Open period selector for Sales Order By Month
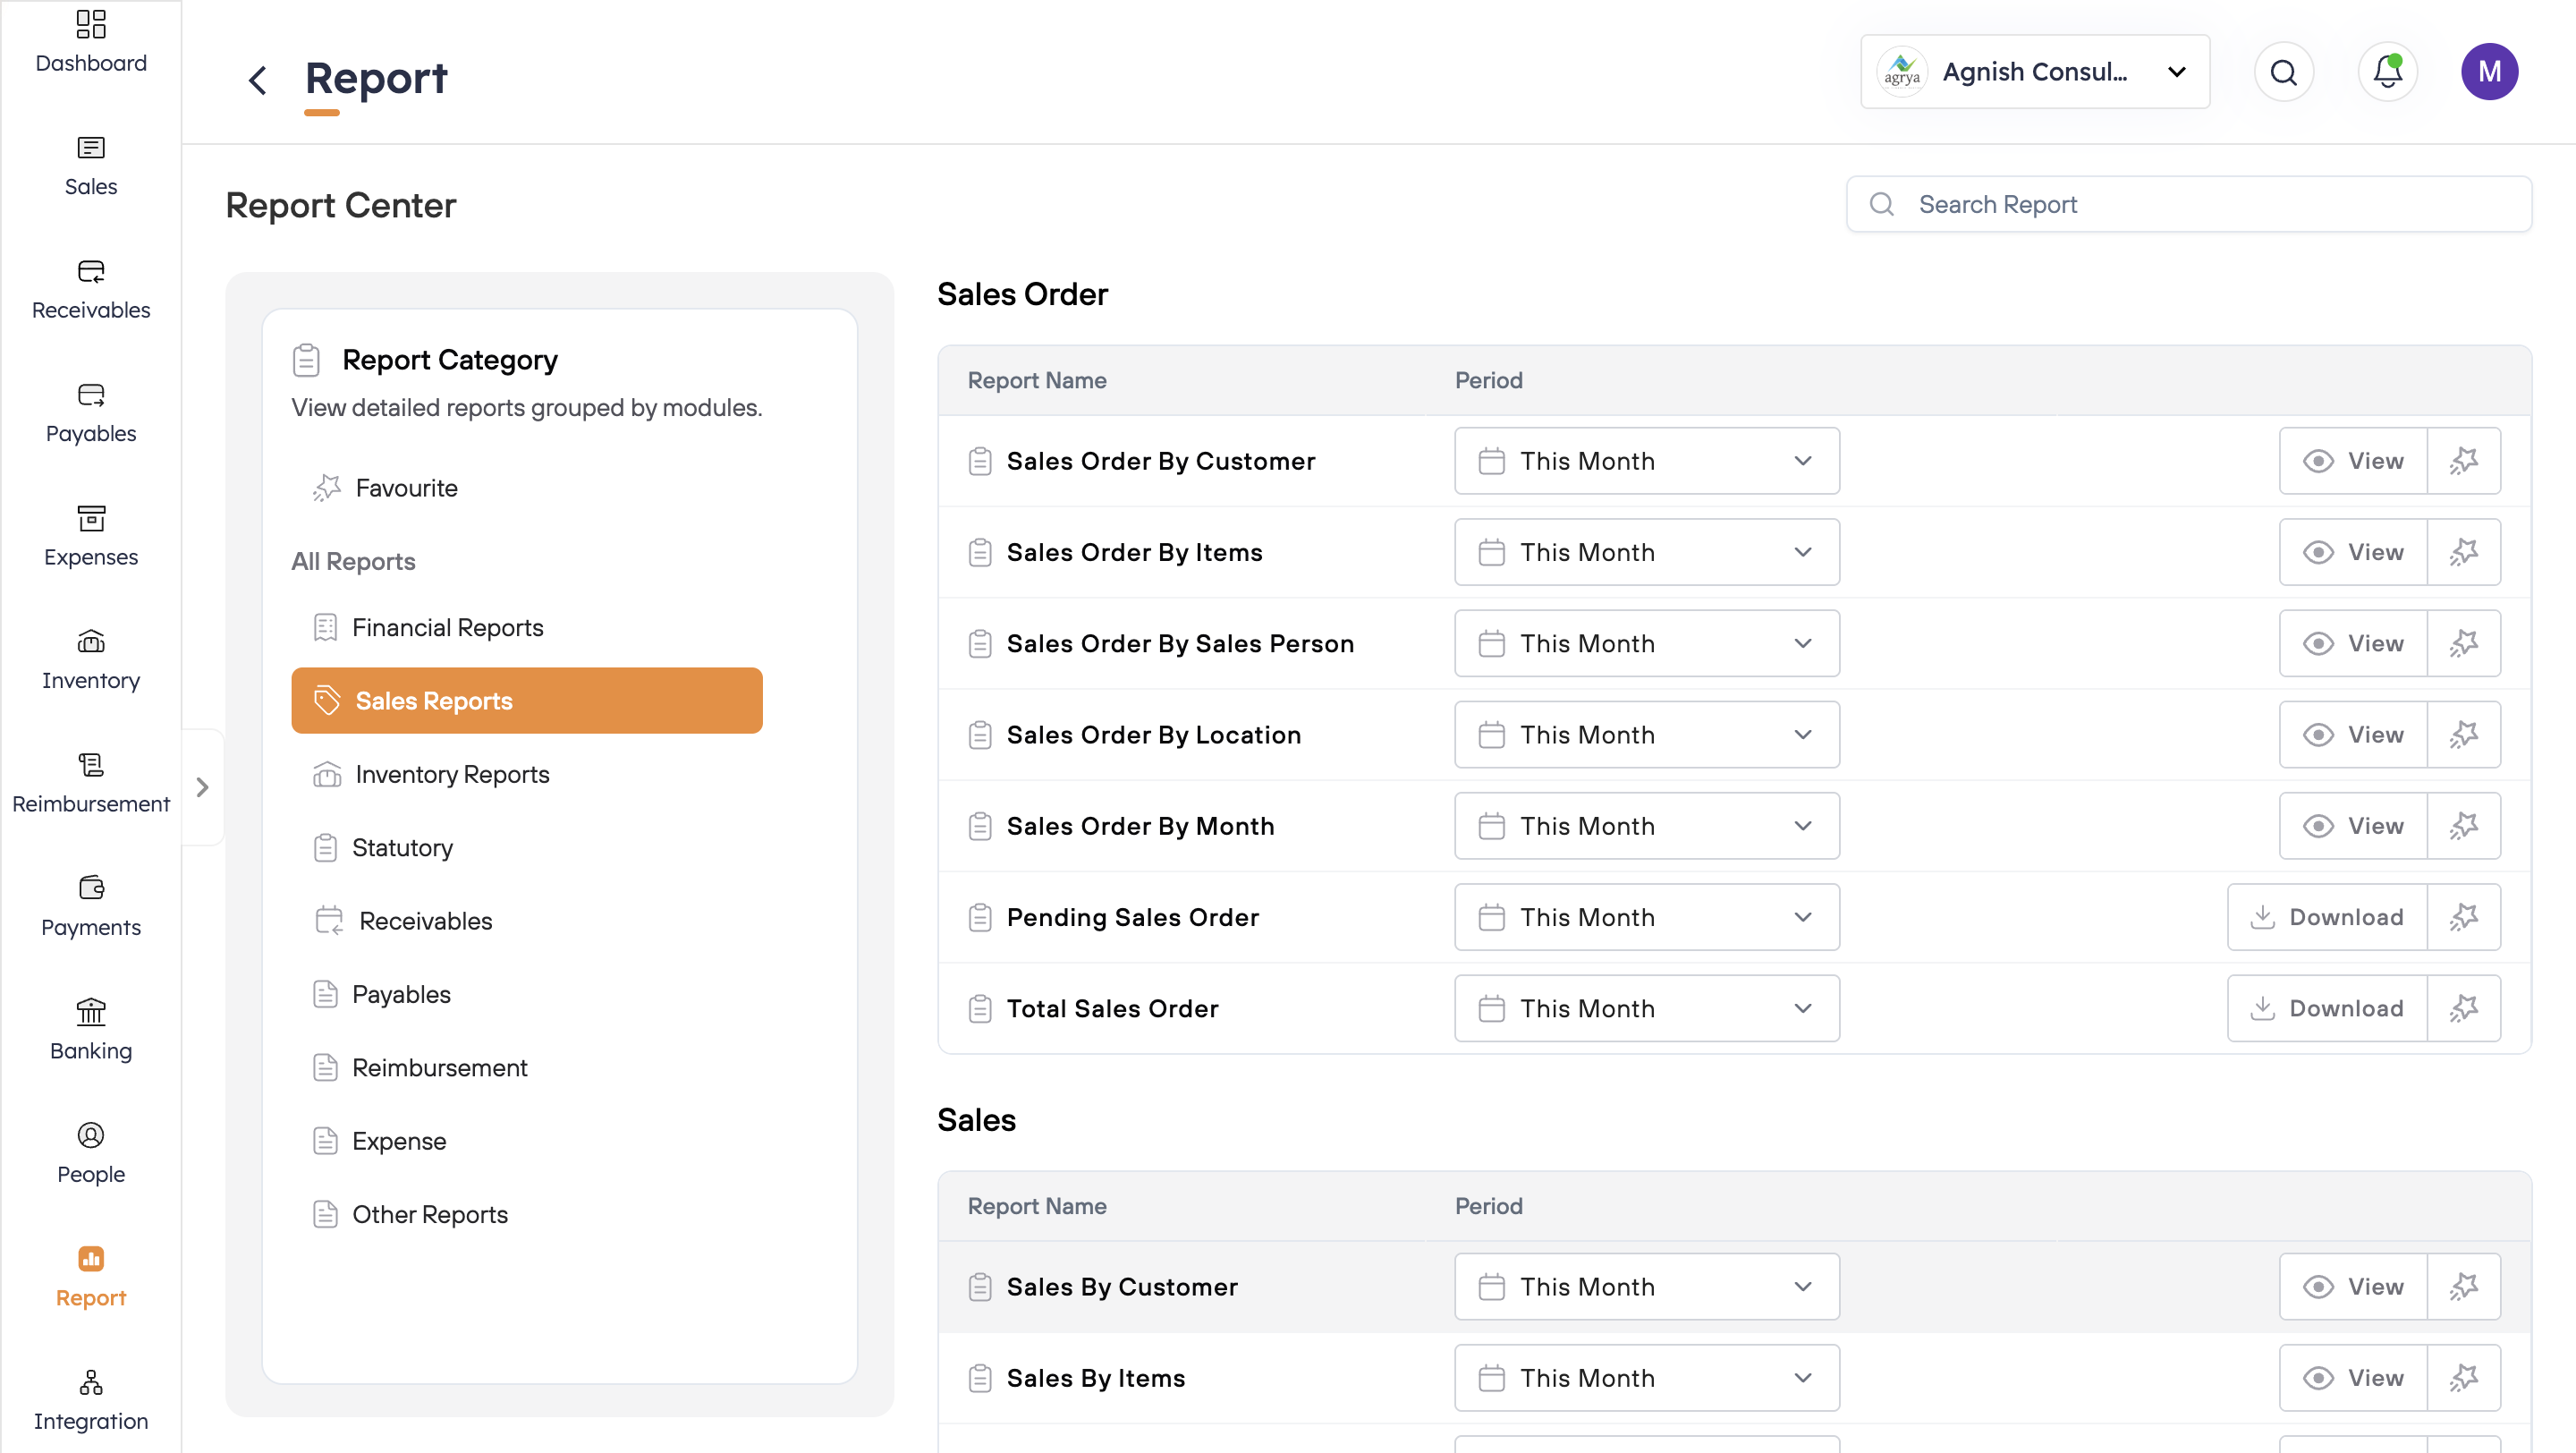 [x=1646, y=826]
